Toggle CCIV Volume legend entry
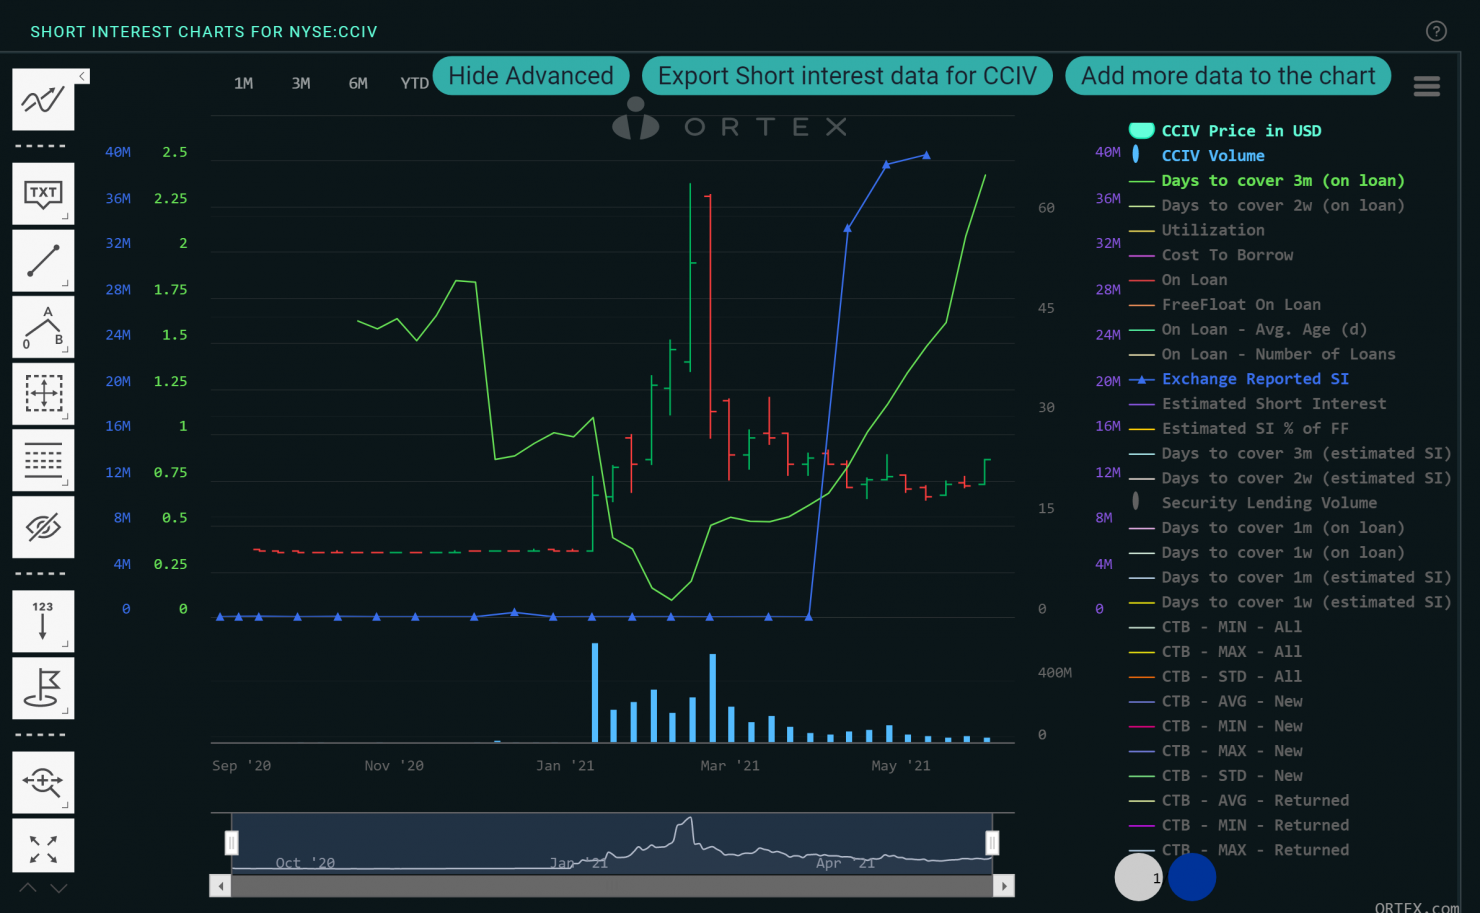 1197,156
